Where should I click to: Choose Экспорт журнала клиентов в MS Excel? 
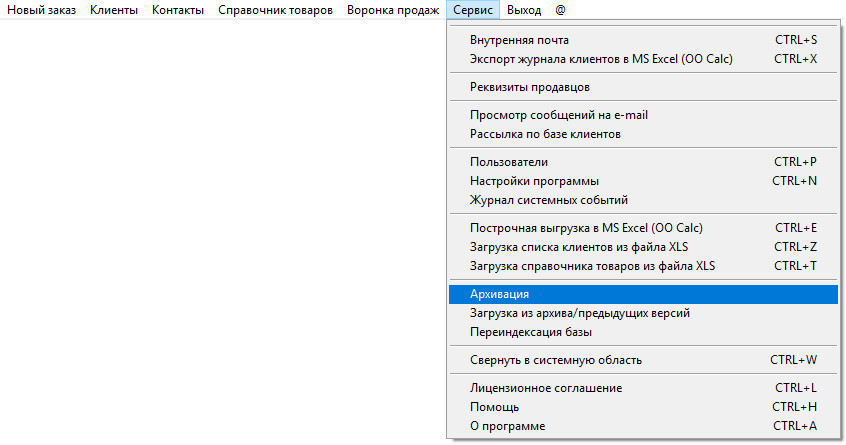click(601, 59)
